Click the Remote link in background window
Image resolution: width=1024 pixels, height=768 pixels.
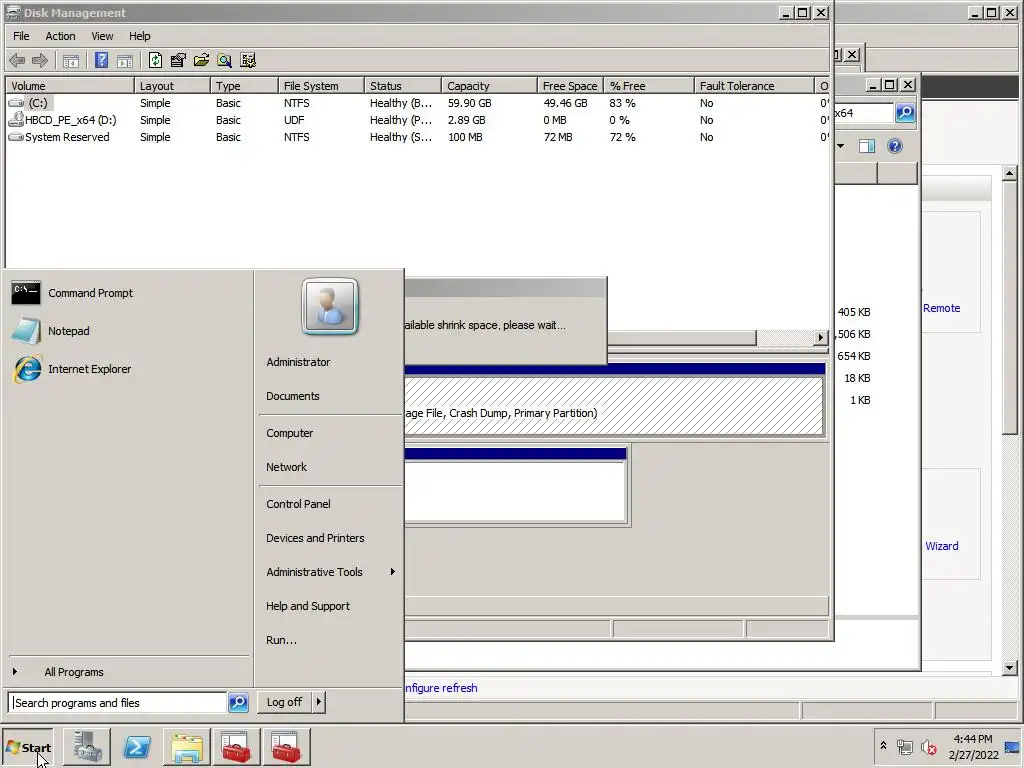(941, 308)
